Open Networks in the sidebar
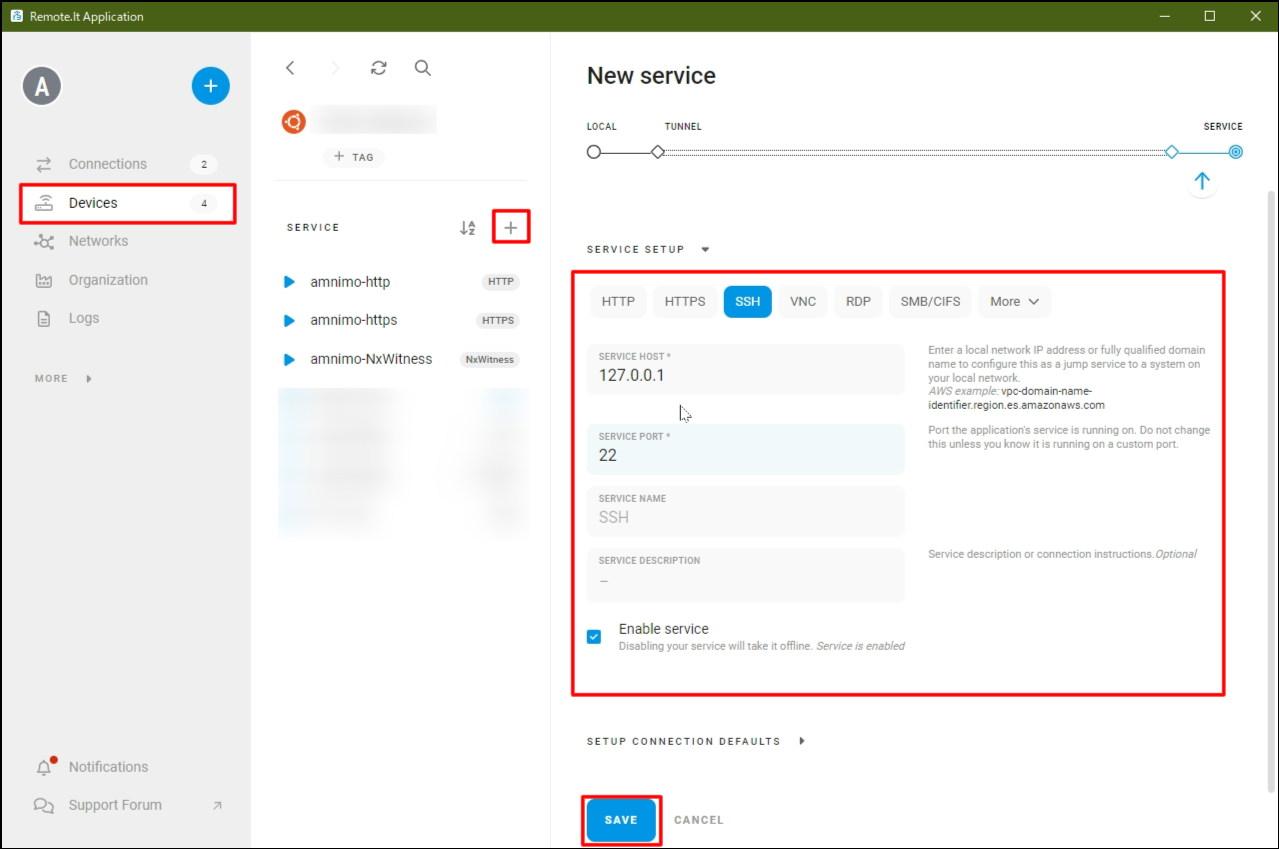The height and width of the screenshot is (849, 1279). [126, 241]
